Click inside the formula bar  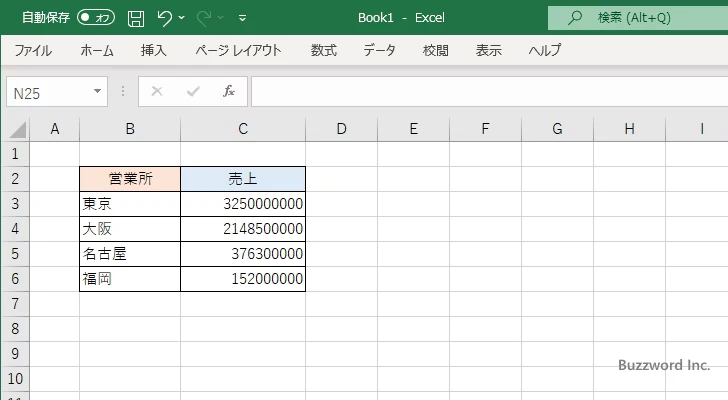(489, 91)
